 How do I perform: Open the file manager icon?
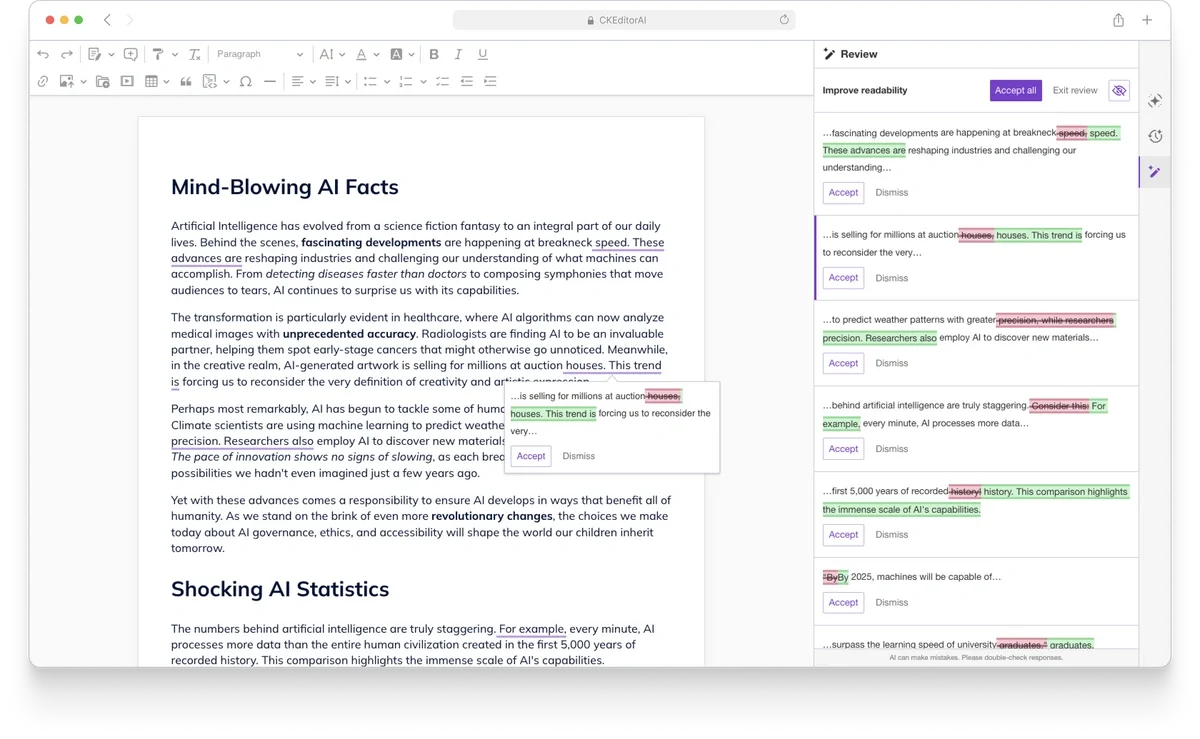pos(103,81)
